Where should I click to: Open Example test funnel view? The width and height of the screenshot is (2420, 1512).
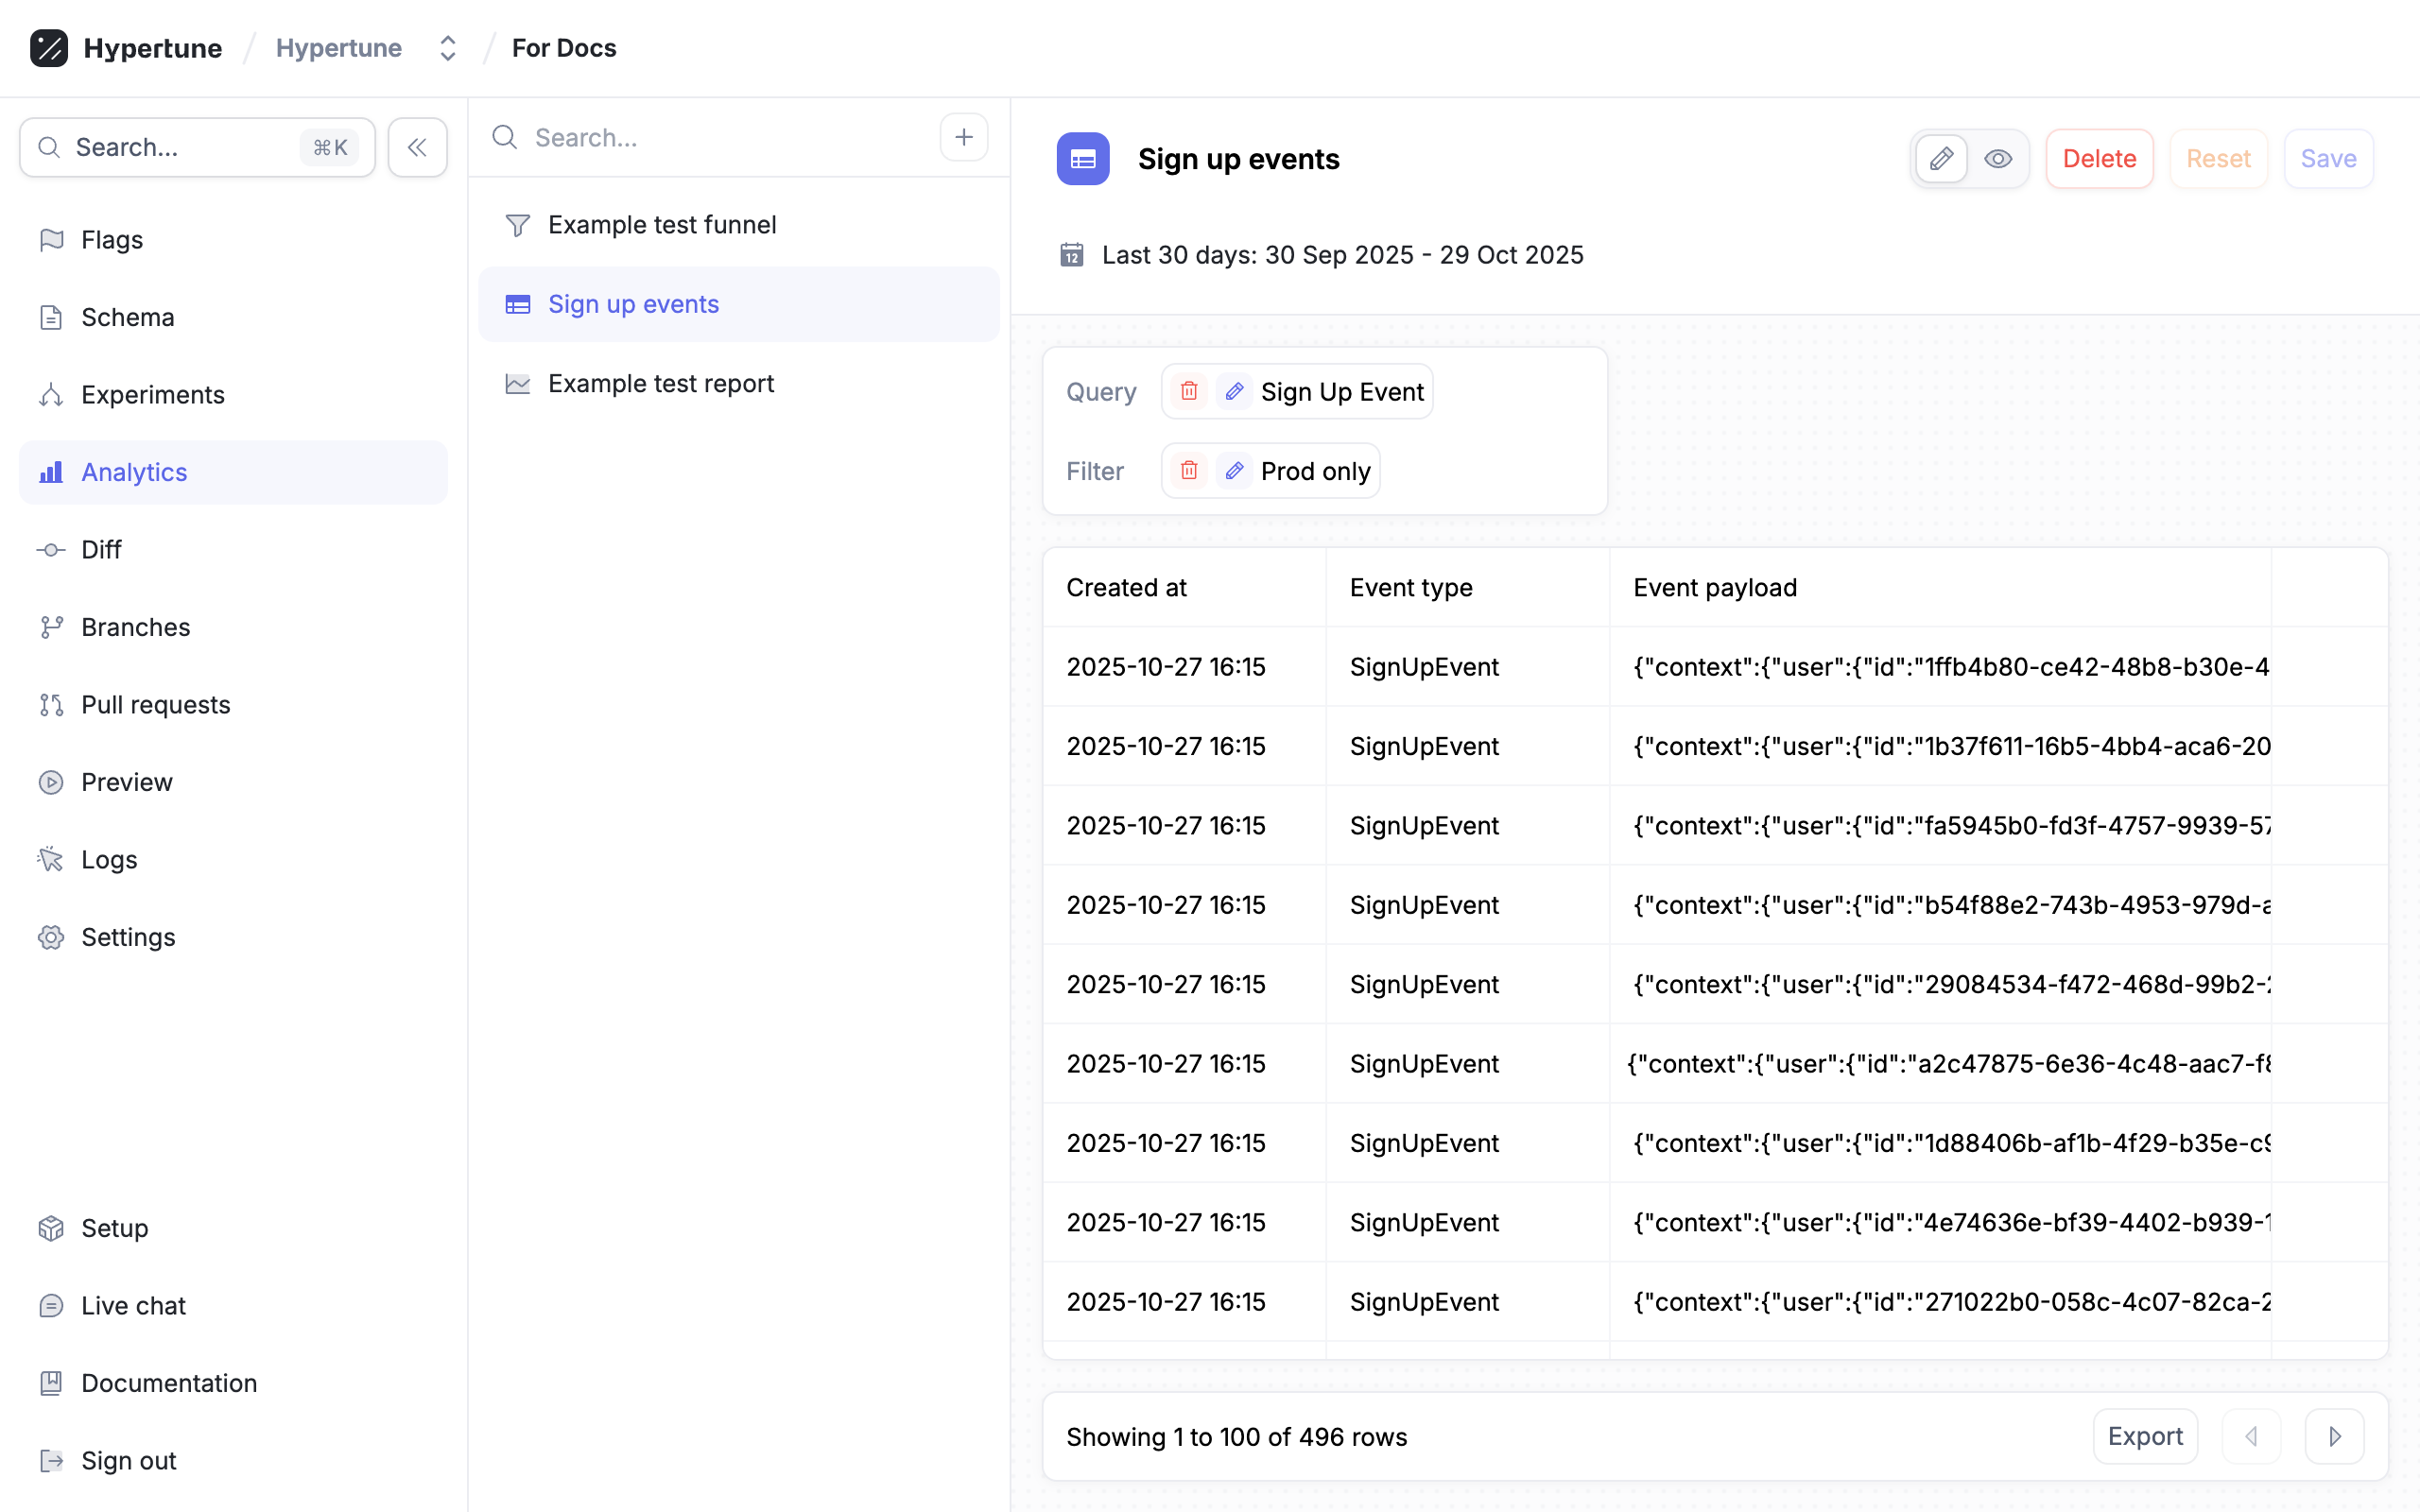[661, 225]
